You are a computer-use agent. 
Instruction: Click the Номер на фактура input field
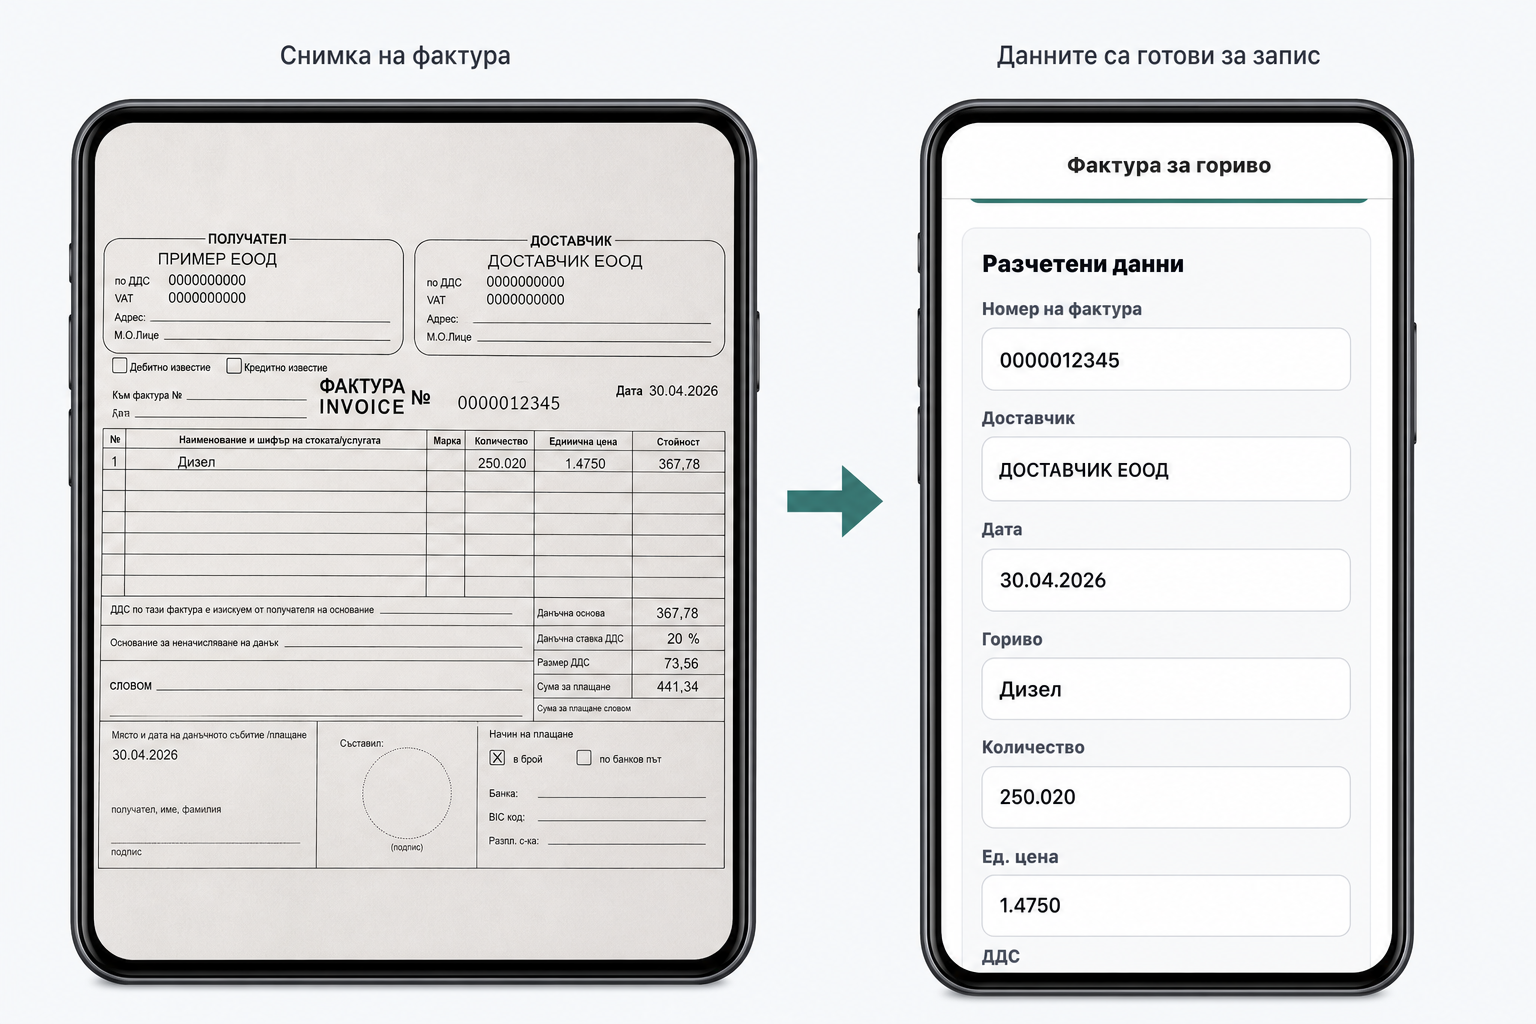1166,360
